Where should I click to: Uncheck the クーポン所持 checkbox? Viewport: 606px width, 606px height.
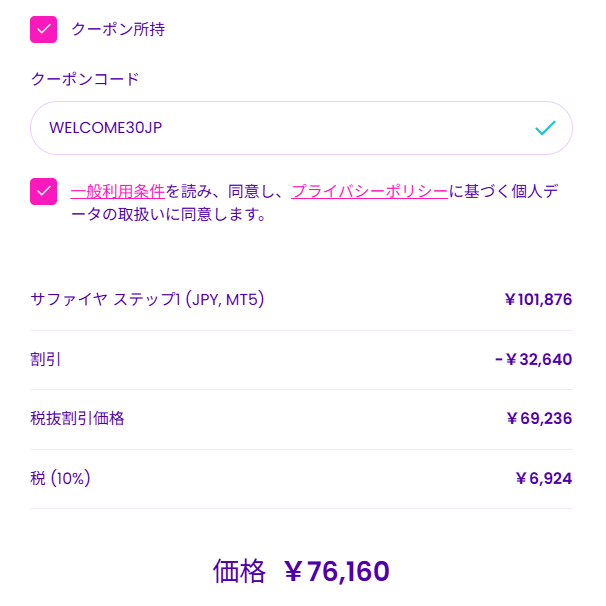tap(44, 29)
